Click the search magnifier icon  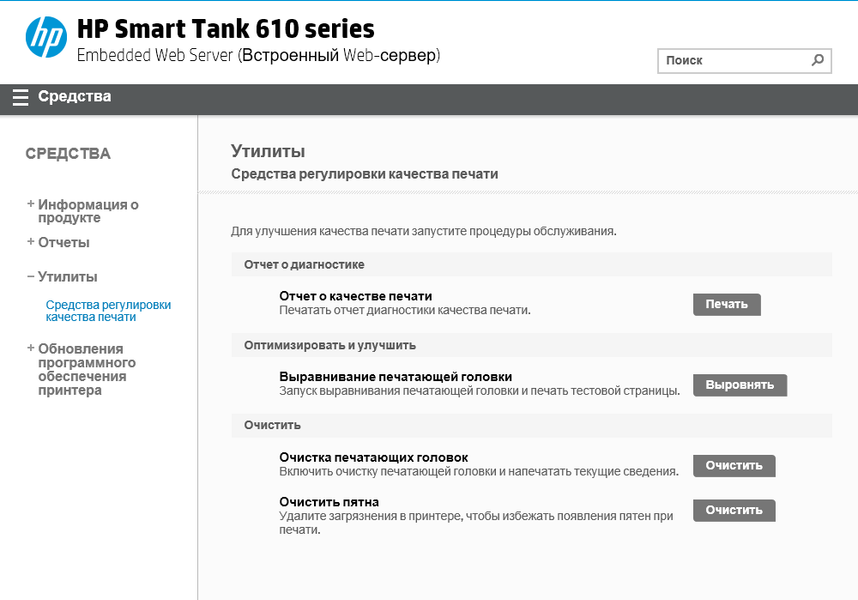(x=818, y=60)
